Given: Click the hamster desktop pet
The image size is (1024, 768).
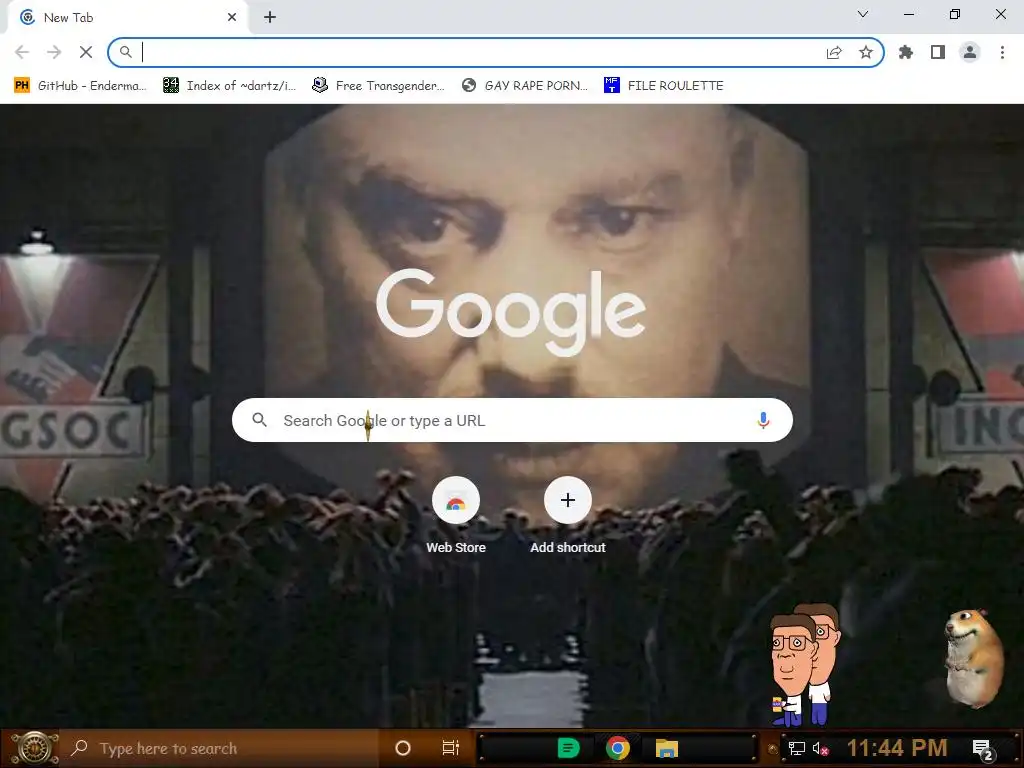Looking at the screenshot, I should pyautogui.click(x=974, y=658).
